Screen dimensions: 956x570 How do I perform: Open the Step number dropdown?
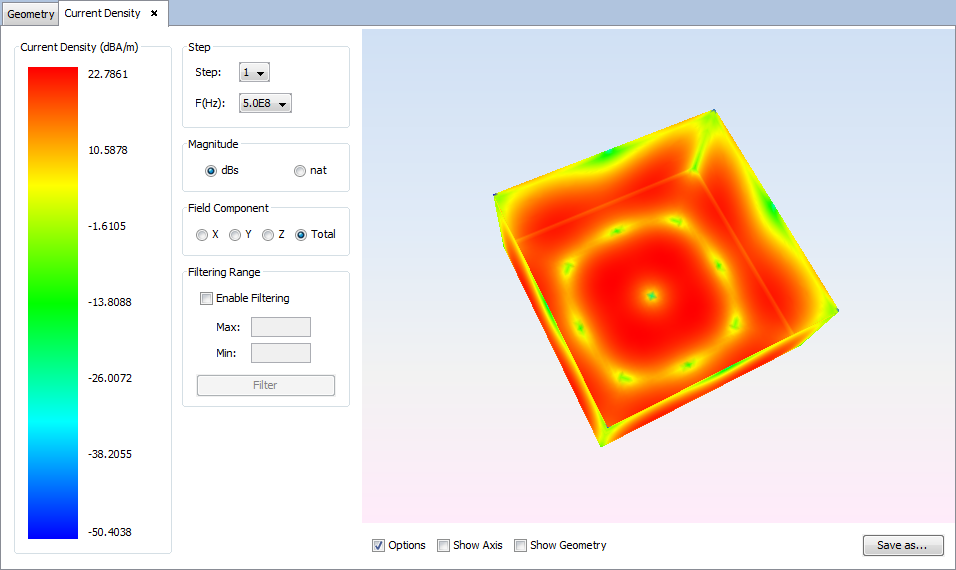pos(254,72)
